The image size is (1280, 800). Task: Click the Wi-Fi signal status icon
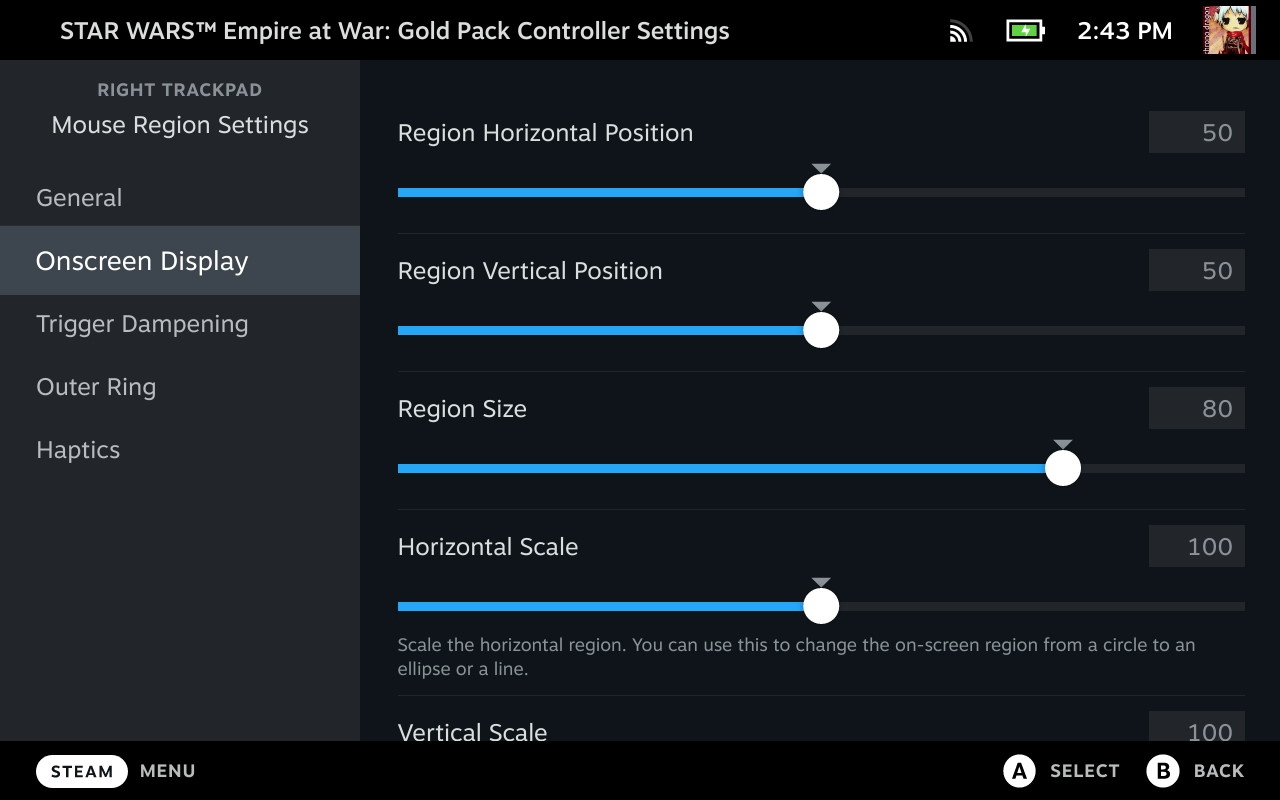pos(960,32)
